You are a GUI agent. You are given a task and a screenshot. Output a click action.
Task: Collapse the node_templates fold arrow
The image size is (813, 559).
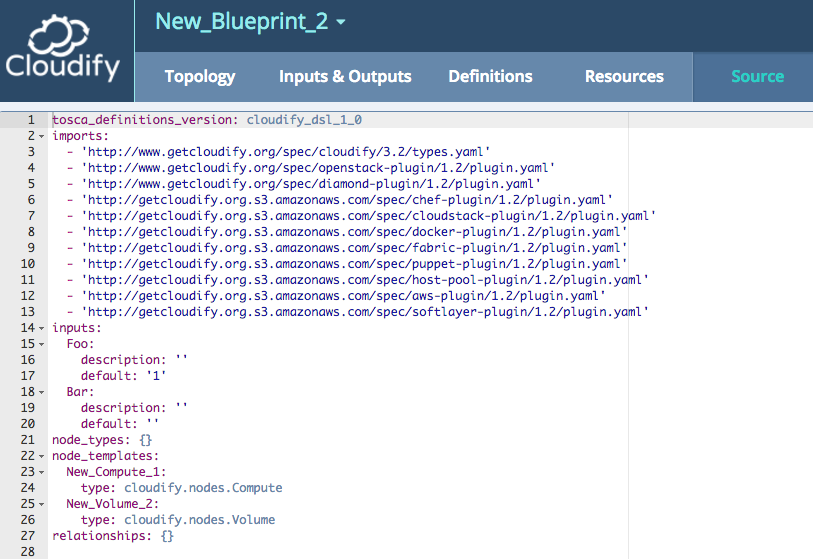(41, 456)
